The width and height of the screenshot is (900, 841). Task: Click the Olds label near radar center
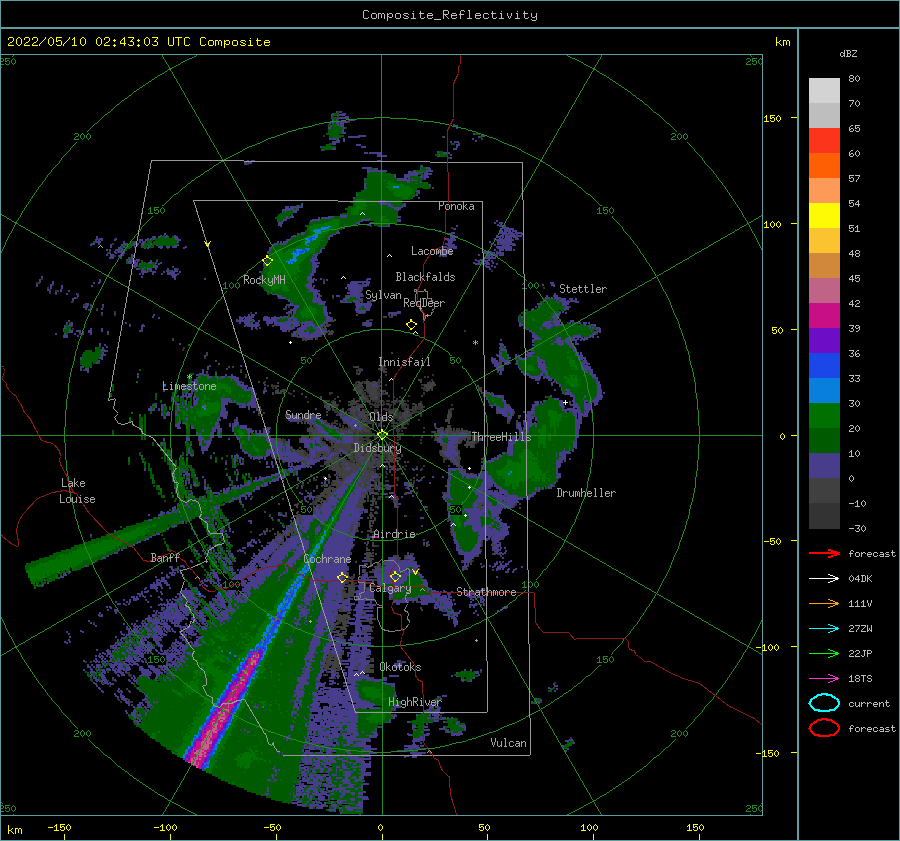pos(382,417)
